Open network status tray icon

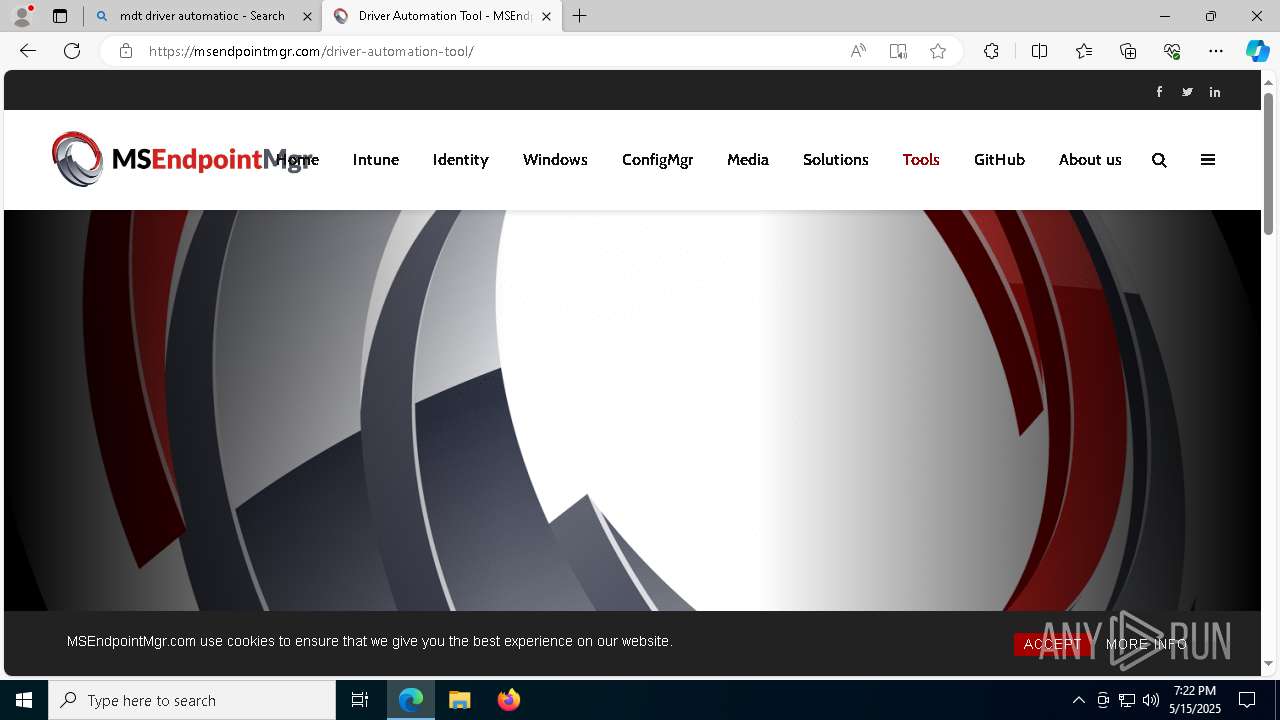coord(1127,700)
